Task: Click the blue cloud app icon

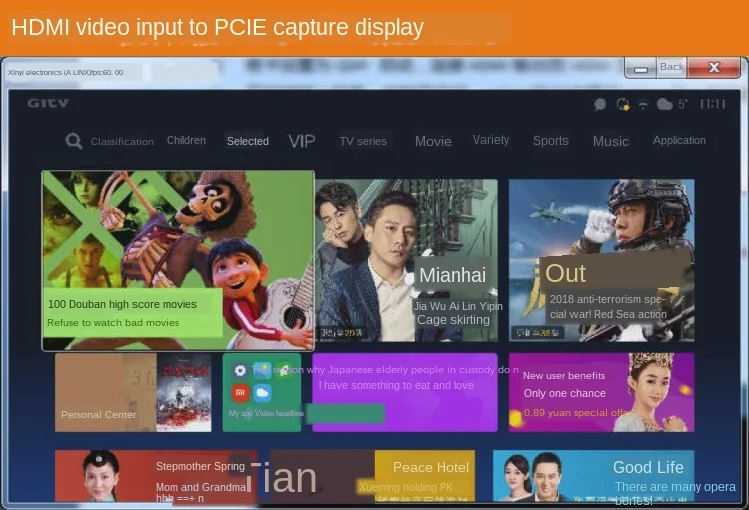Action: point(262,393)
